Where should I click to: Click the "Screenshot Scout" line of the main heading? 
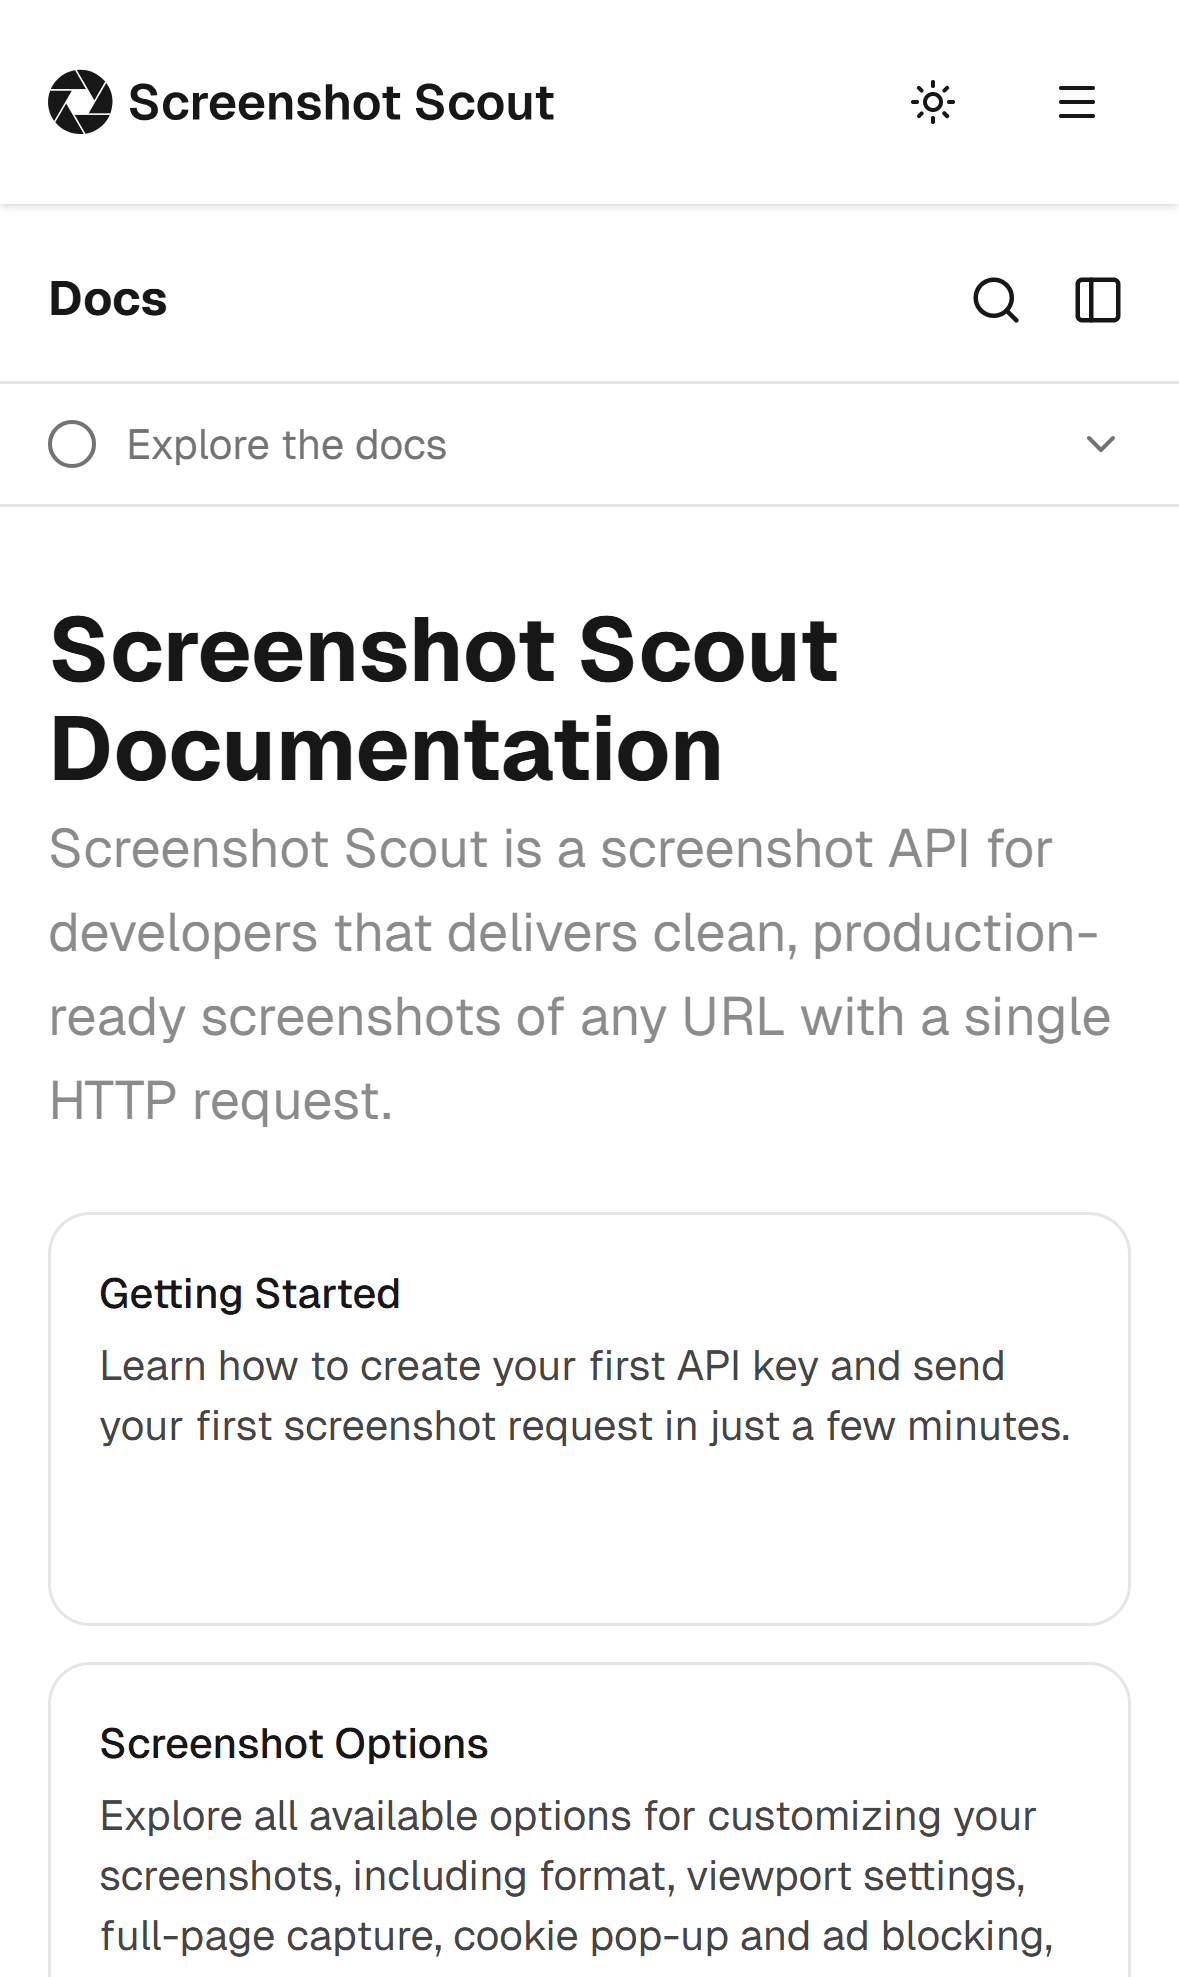[444, 650]
